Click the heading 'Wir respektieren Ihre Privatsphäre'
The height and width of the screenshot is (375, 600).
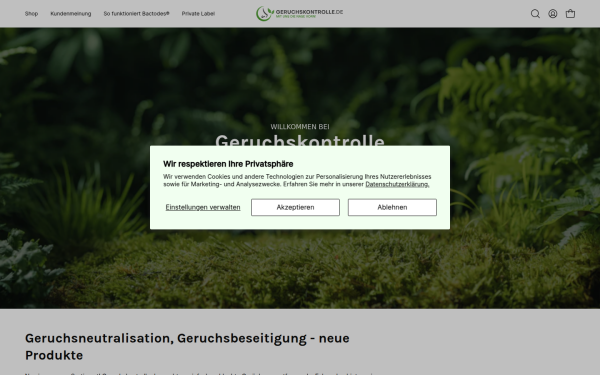[x=228, y=164]
